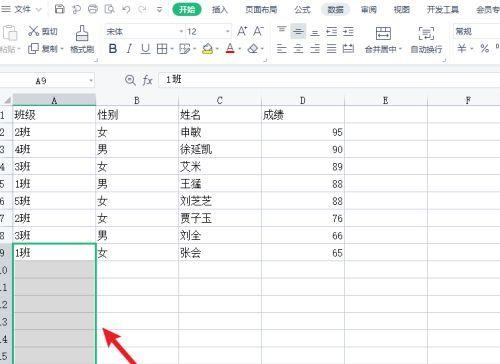Toggle vertical middle alignment

pos(298,32)
